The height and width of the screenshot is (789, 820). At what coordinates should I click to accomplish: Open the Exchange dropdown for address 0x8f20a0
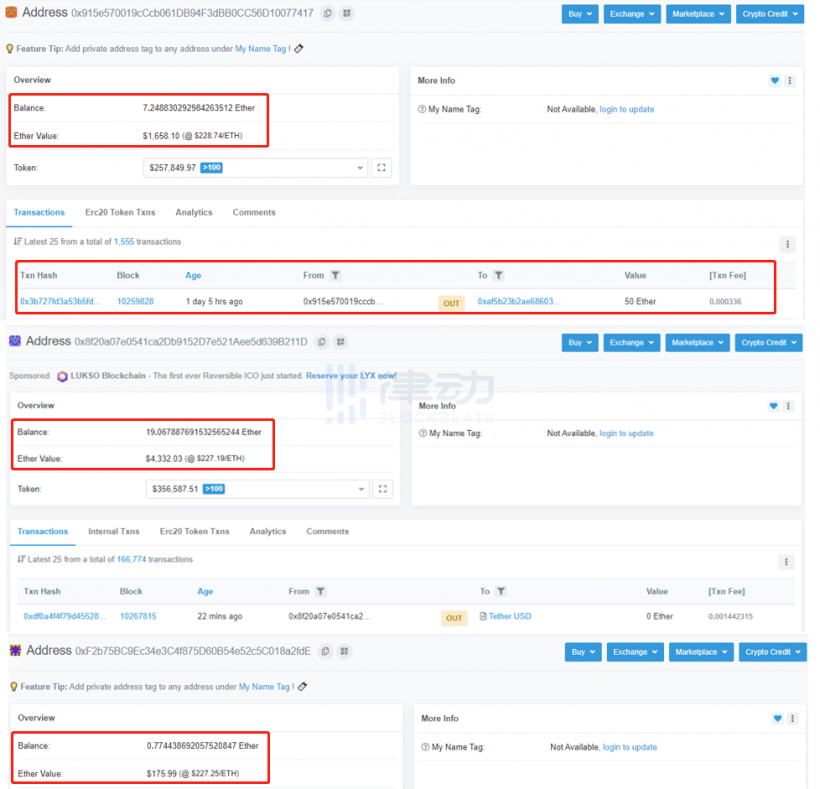tap(631, 342)
